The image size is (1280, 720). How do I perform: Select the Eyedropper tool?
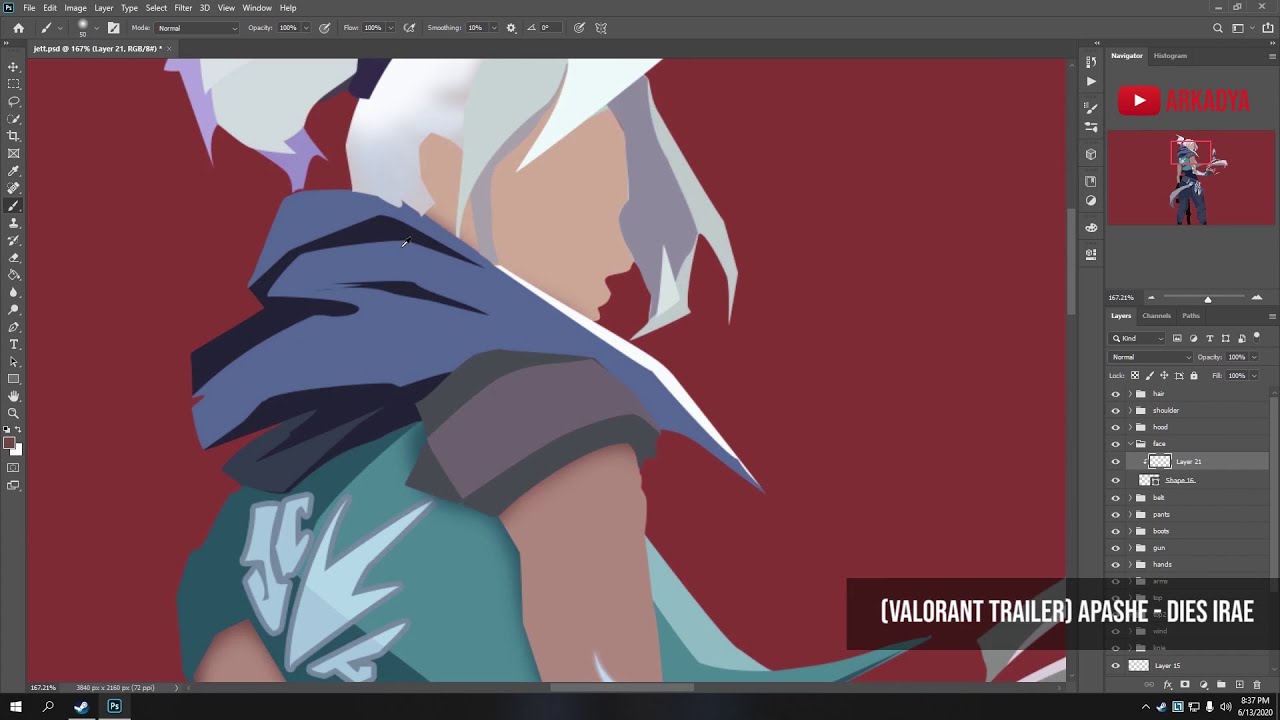14,171
